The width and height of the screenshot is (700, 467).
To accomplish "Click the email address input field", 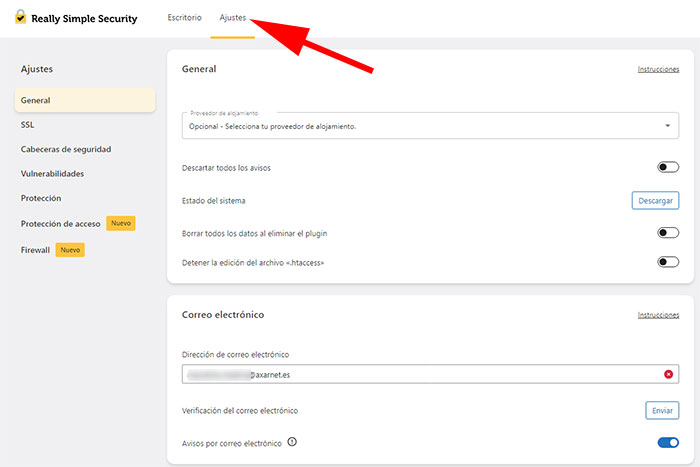I will coord(430,374).
